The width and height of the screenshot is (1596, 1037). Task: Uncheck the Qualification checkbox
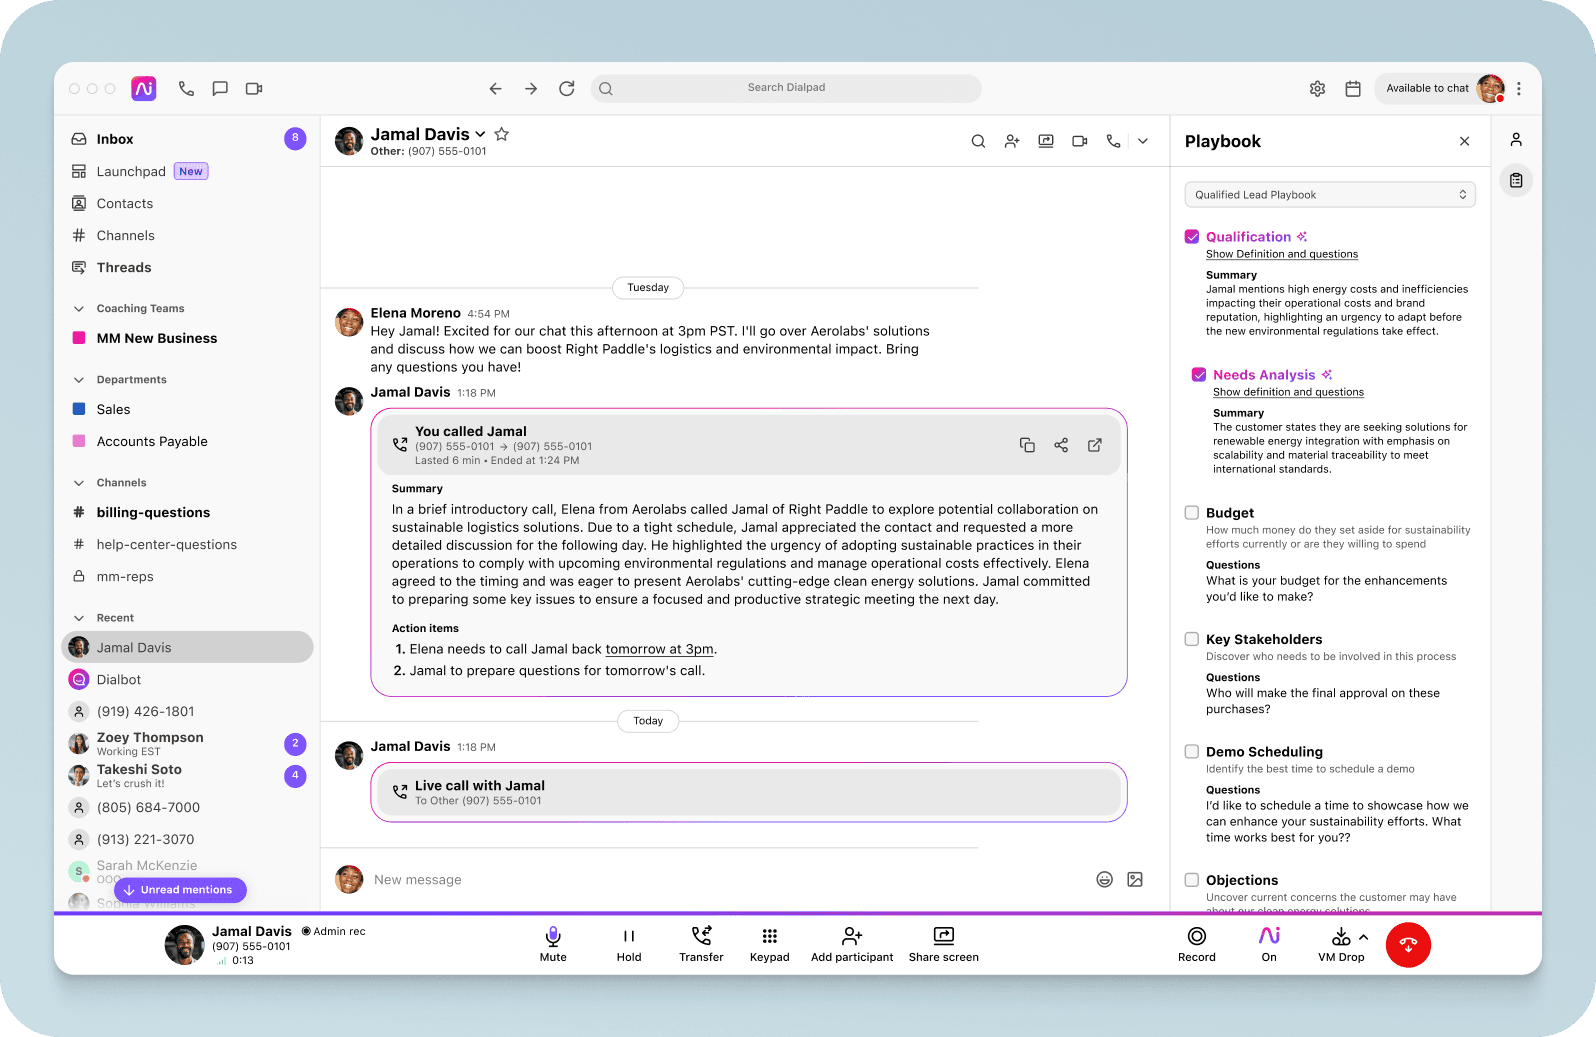[1192, 237]
